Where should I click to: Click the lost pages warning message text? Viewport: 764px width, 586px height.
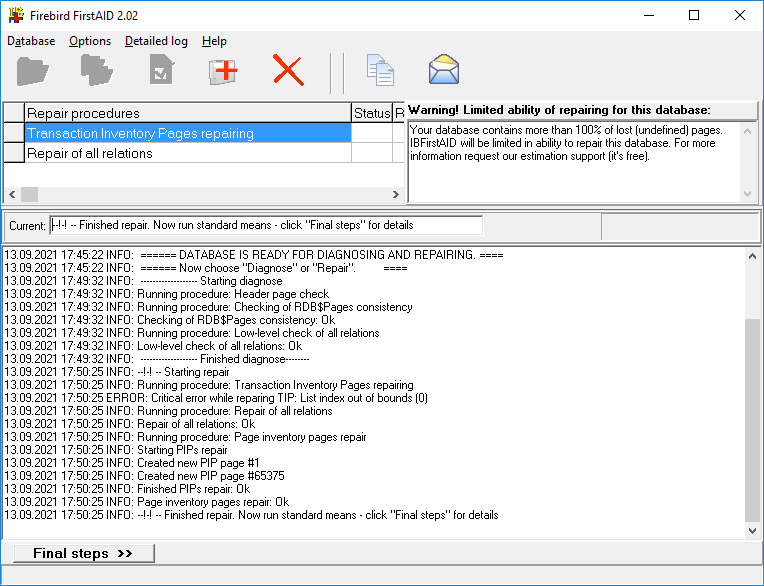(x=566, y=143)
